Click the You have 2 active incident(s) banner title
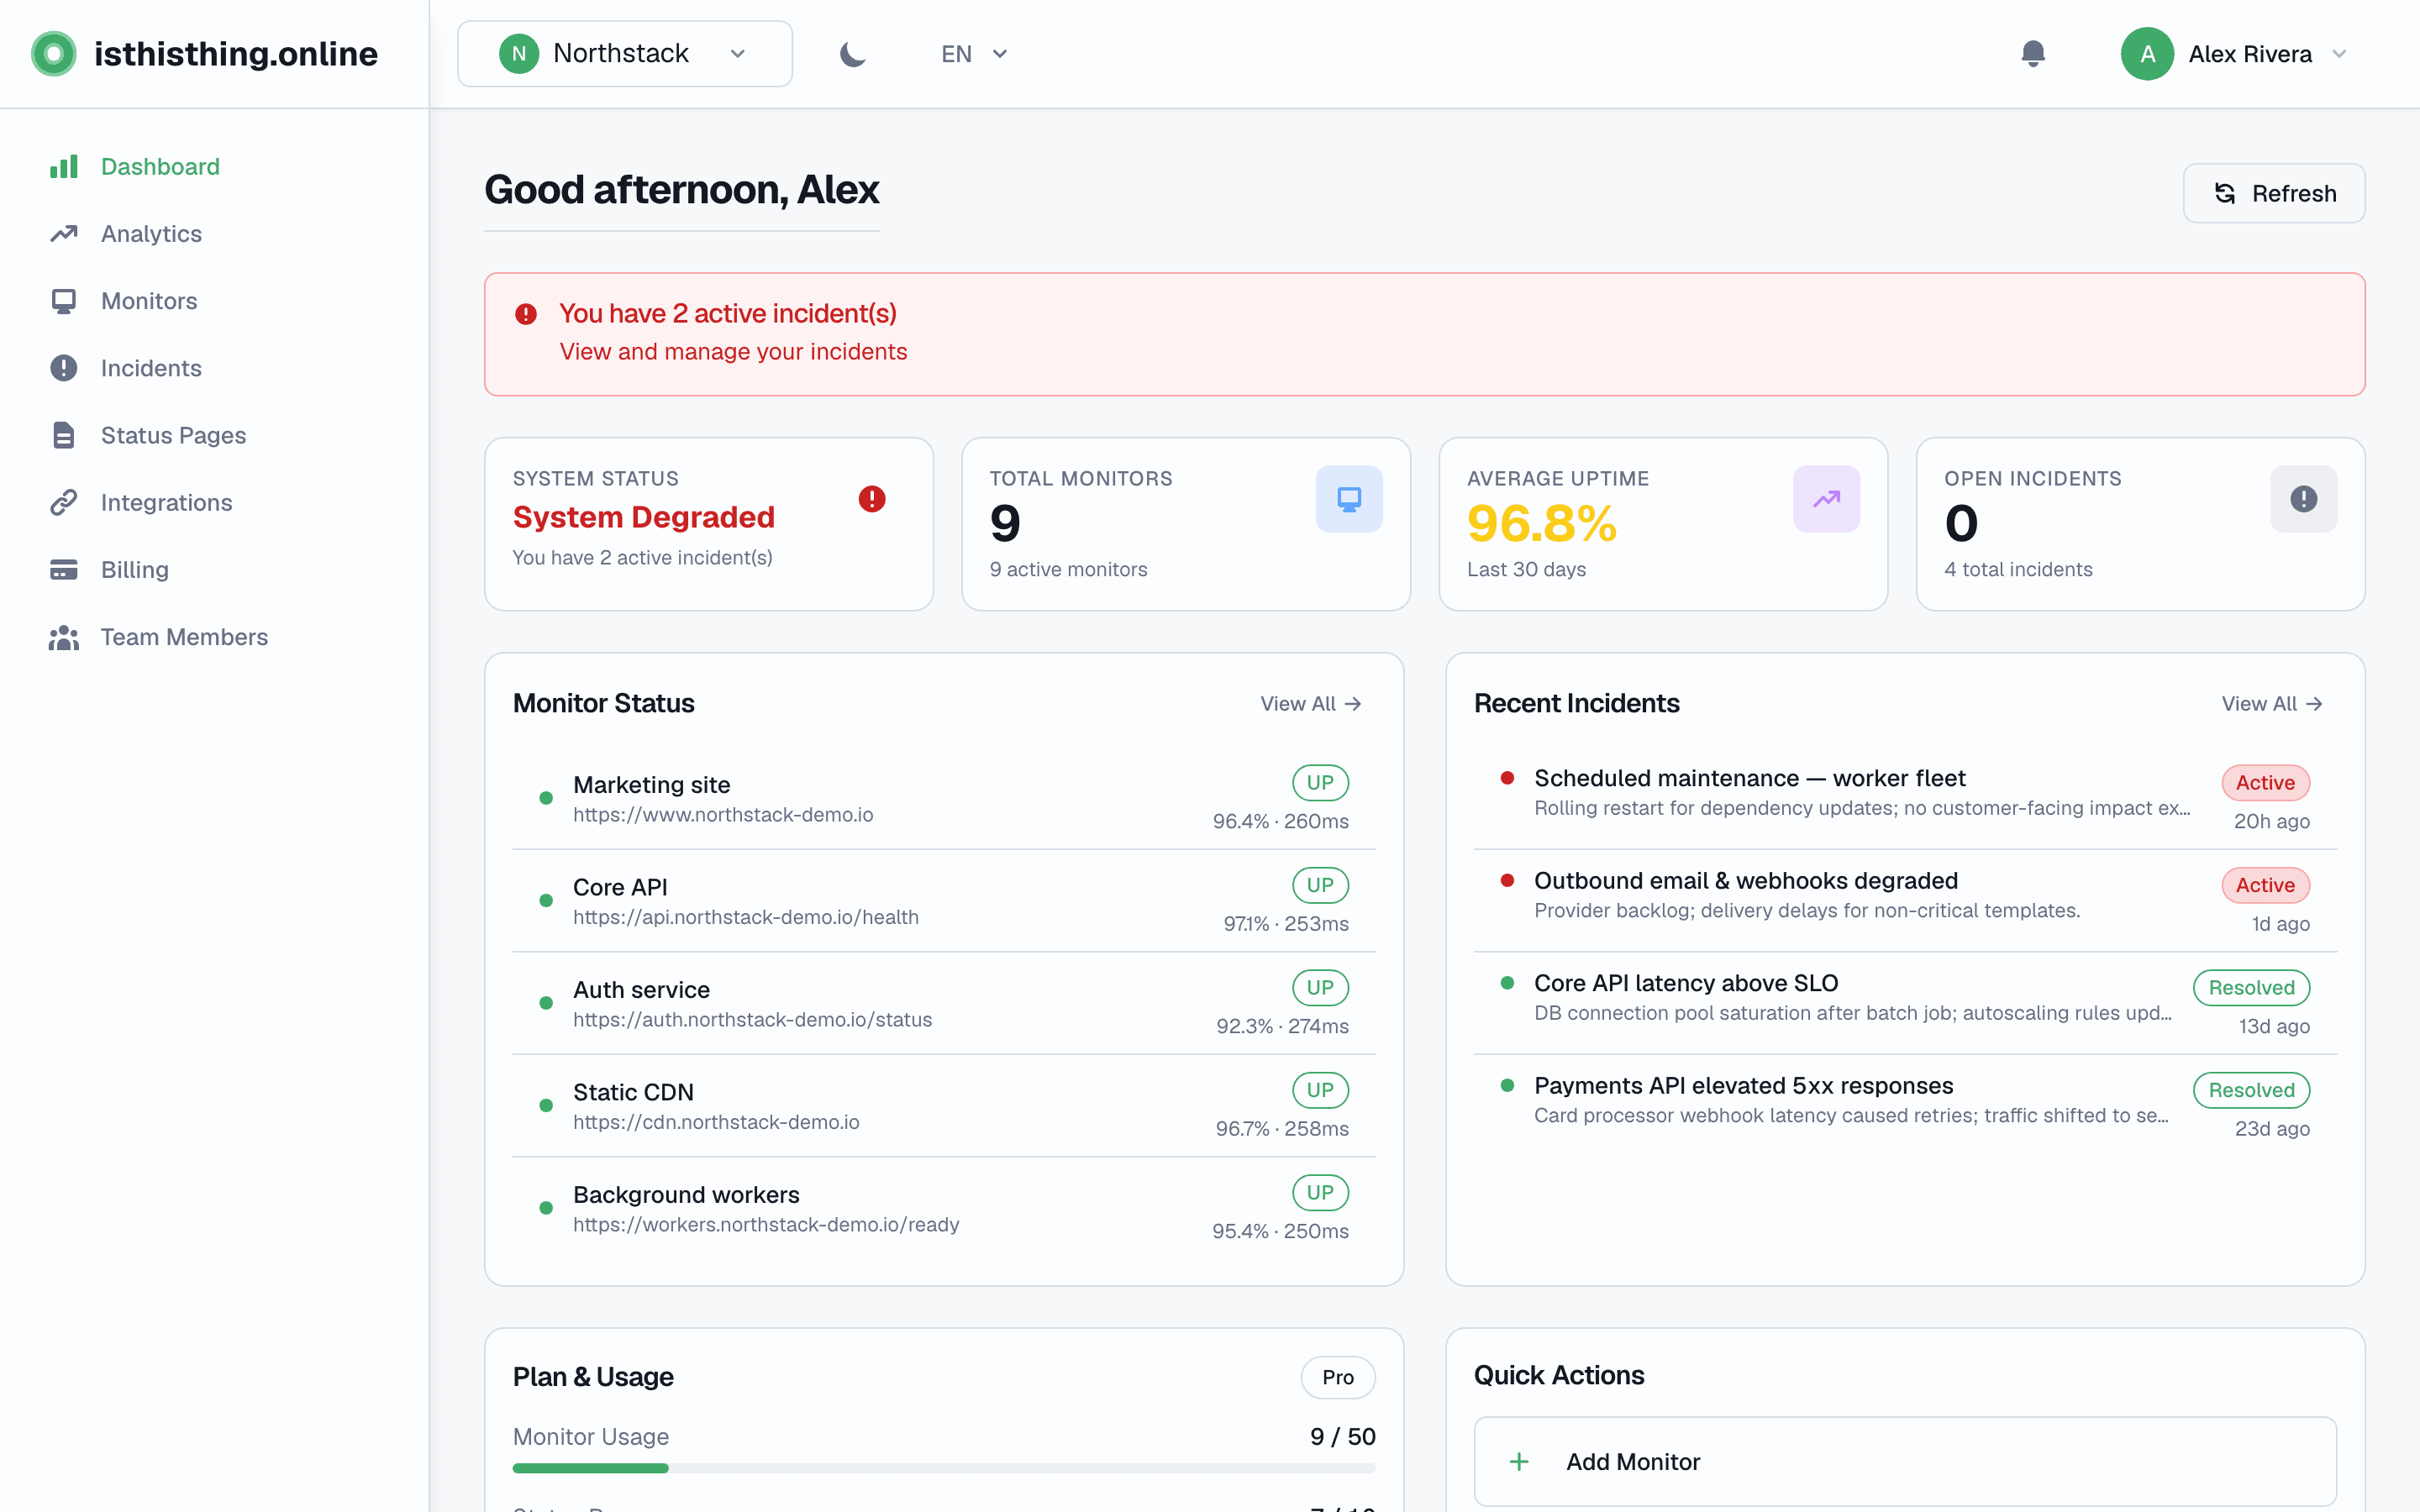Viewport: 2420px width, 1512px height. (x=727, y=314)
